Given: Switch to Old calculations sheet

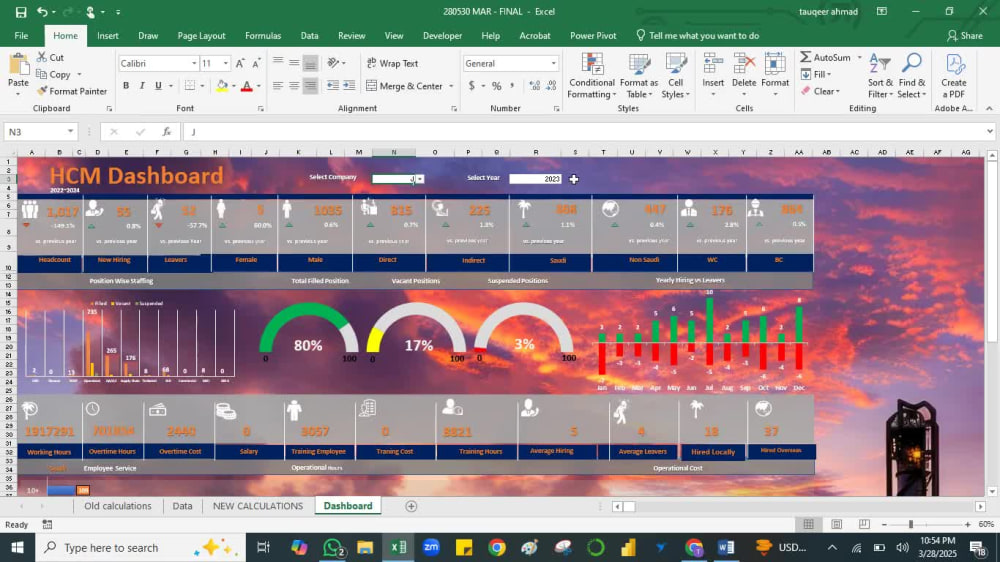Looking at the screenshot, I should [118, 506].
